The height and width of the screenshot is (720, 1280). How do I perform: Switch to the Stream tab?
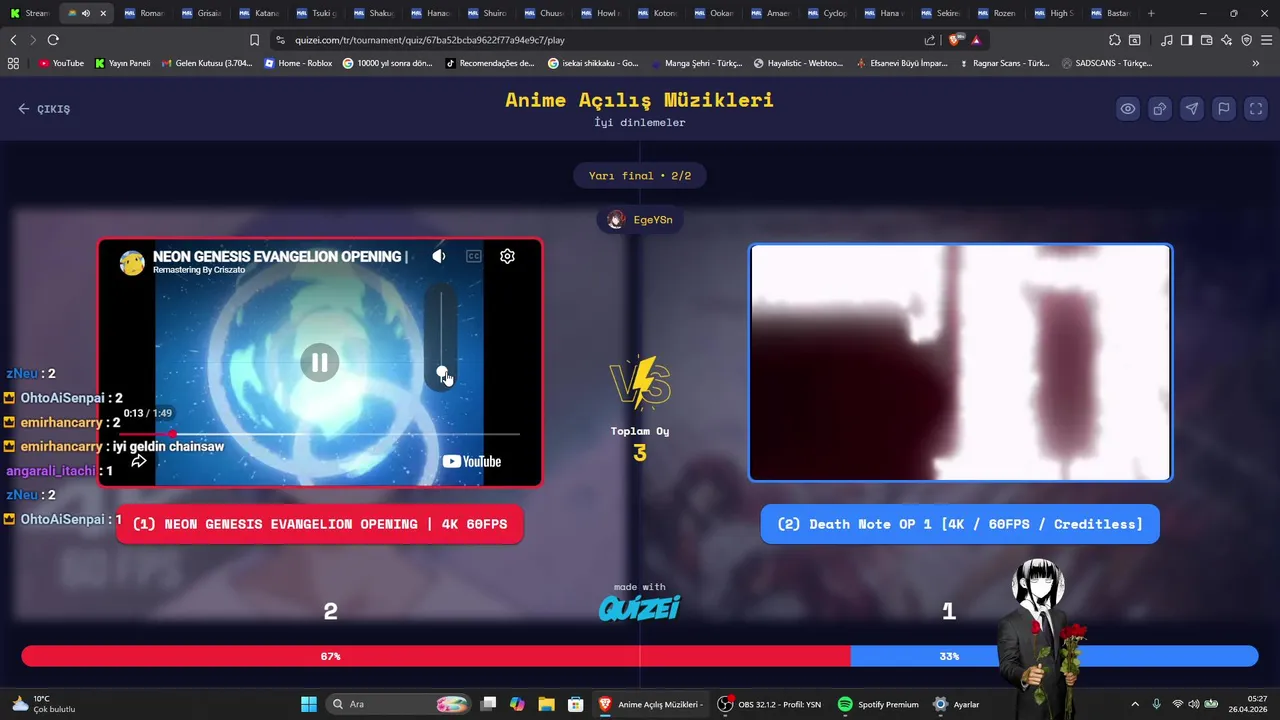(30, 13)
